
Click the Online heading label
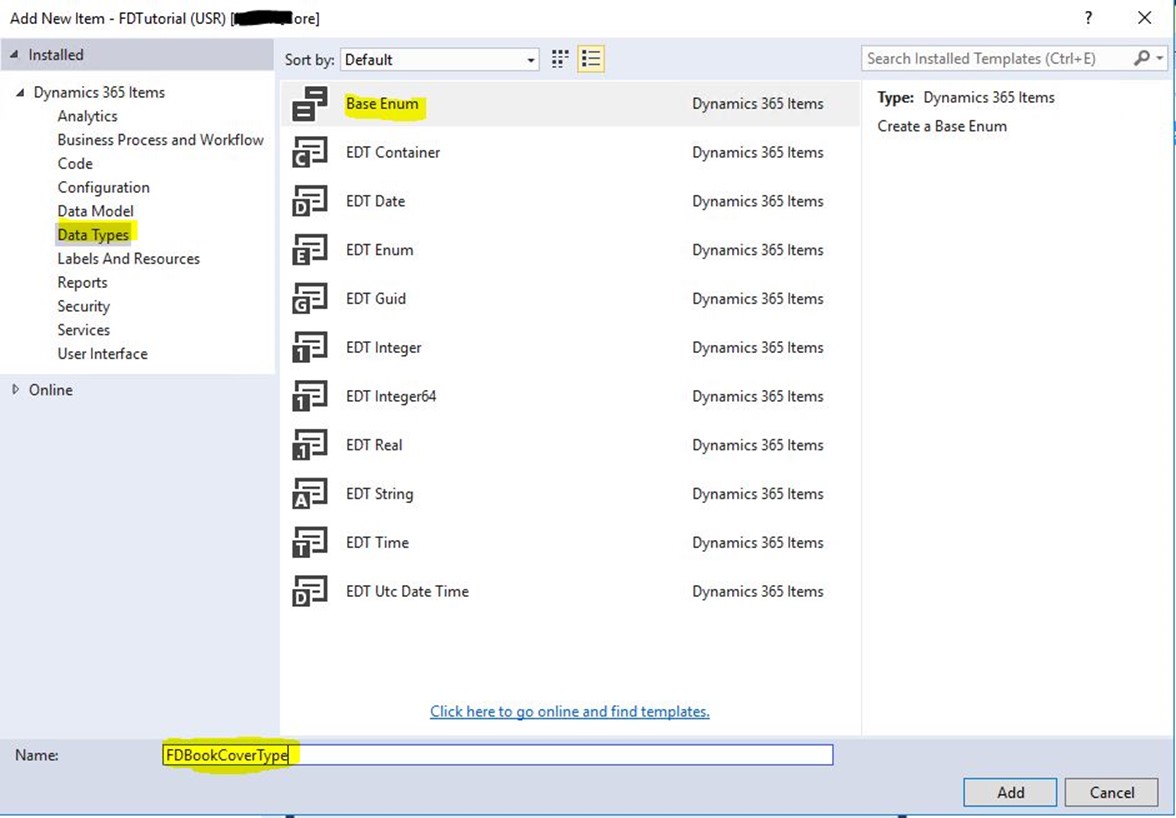point(50,390)
